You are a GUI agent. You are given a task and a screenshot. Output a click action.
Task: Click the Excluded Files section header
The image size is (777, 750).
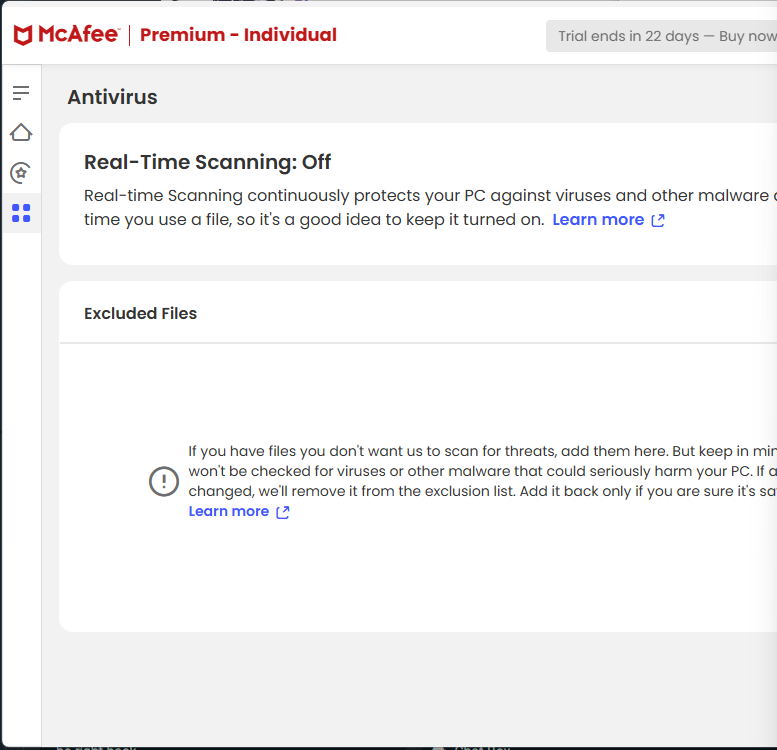click(140, 313)
